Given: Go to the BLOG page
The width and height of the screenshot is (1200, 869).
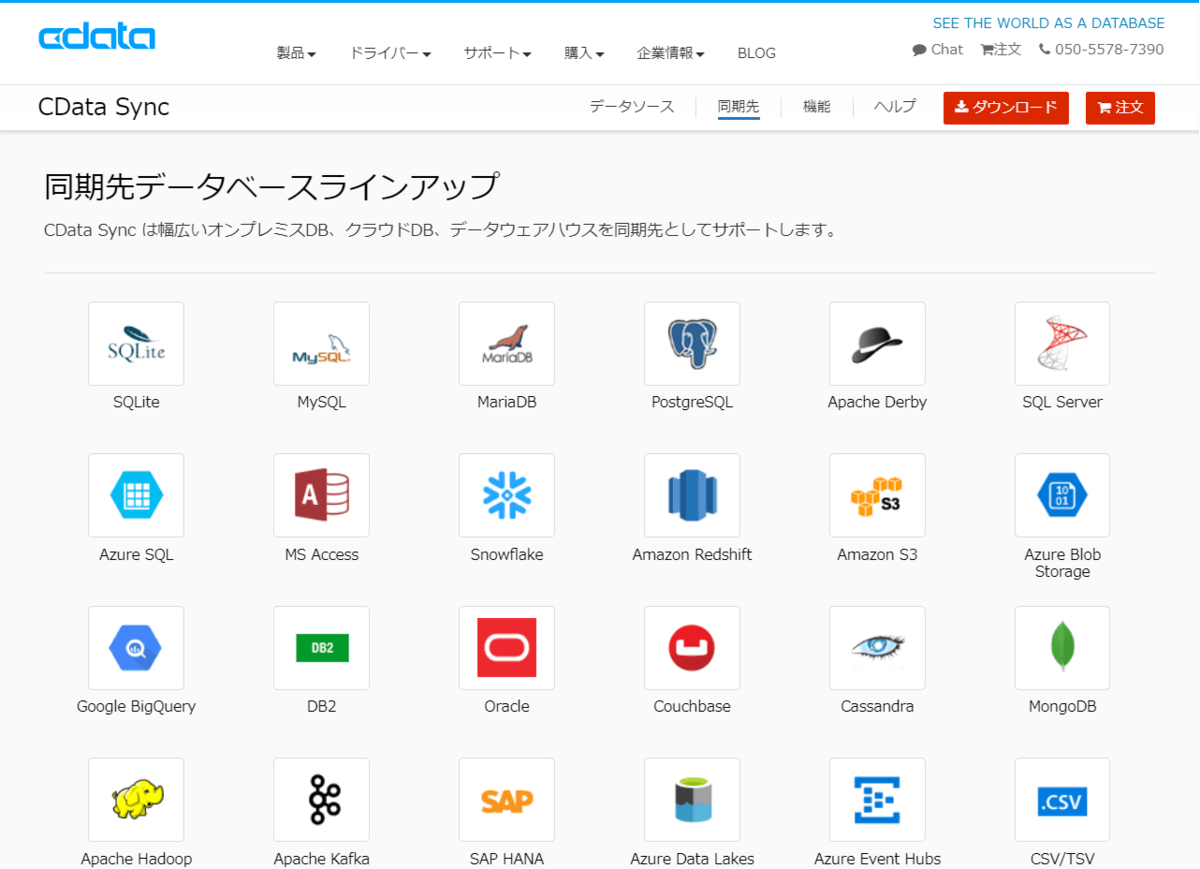Looking at the screenshot, I should 756,53.
